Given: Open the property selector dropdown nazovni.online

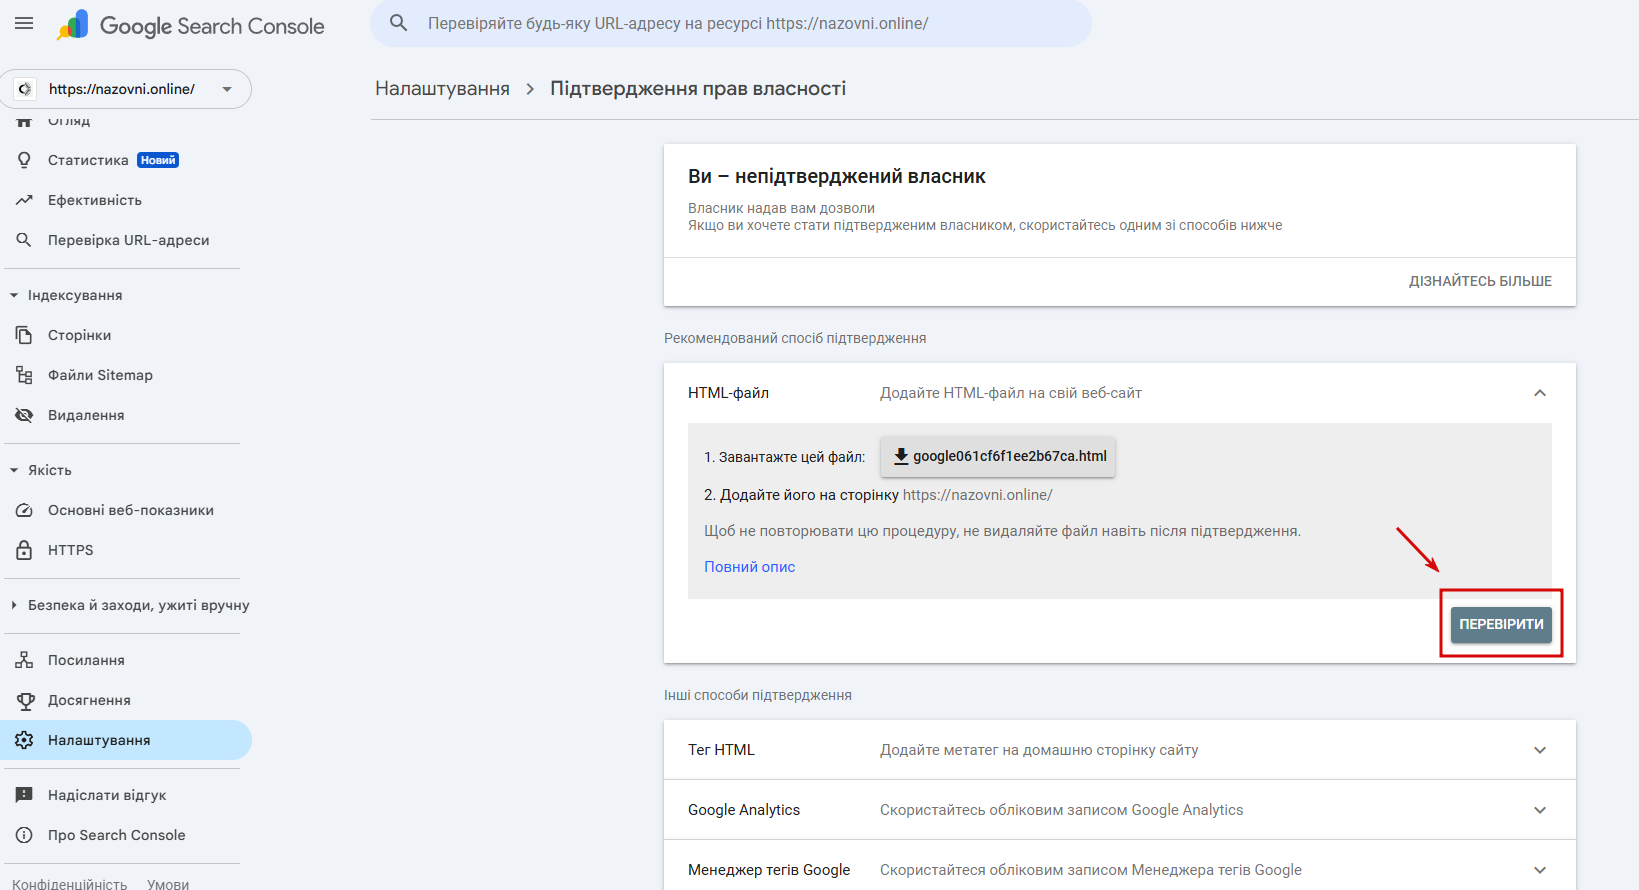Looking at the screenshot, I should tap(126, 89).
